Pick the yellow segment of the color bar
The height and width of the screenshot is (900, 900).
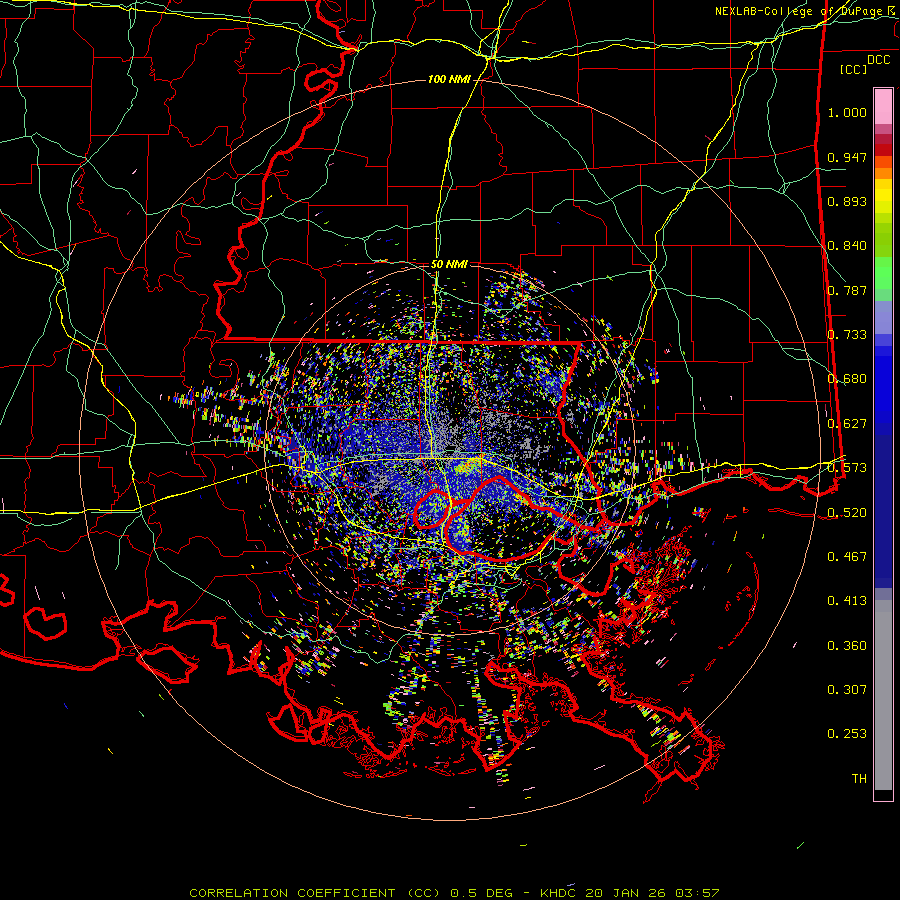883,196
